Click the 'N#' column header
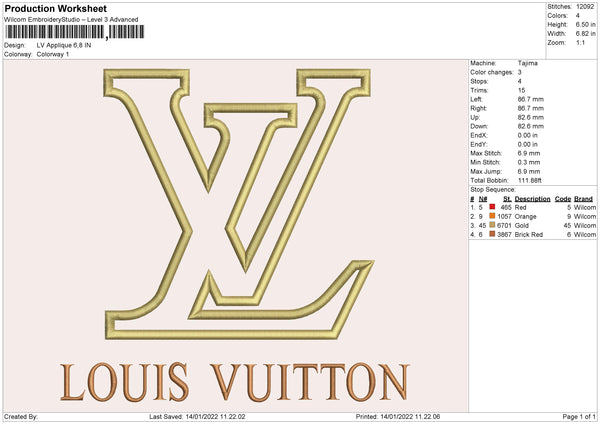The image size is (600, 424). tap(483, 199)
